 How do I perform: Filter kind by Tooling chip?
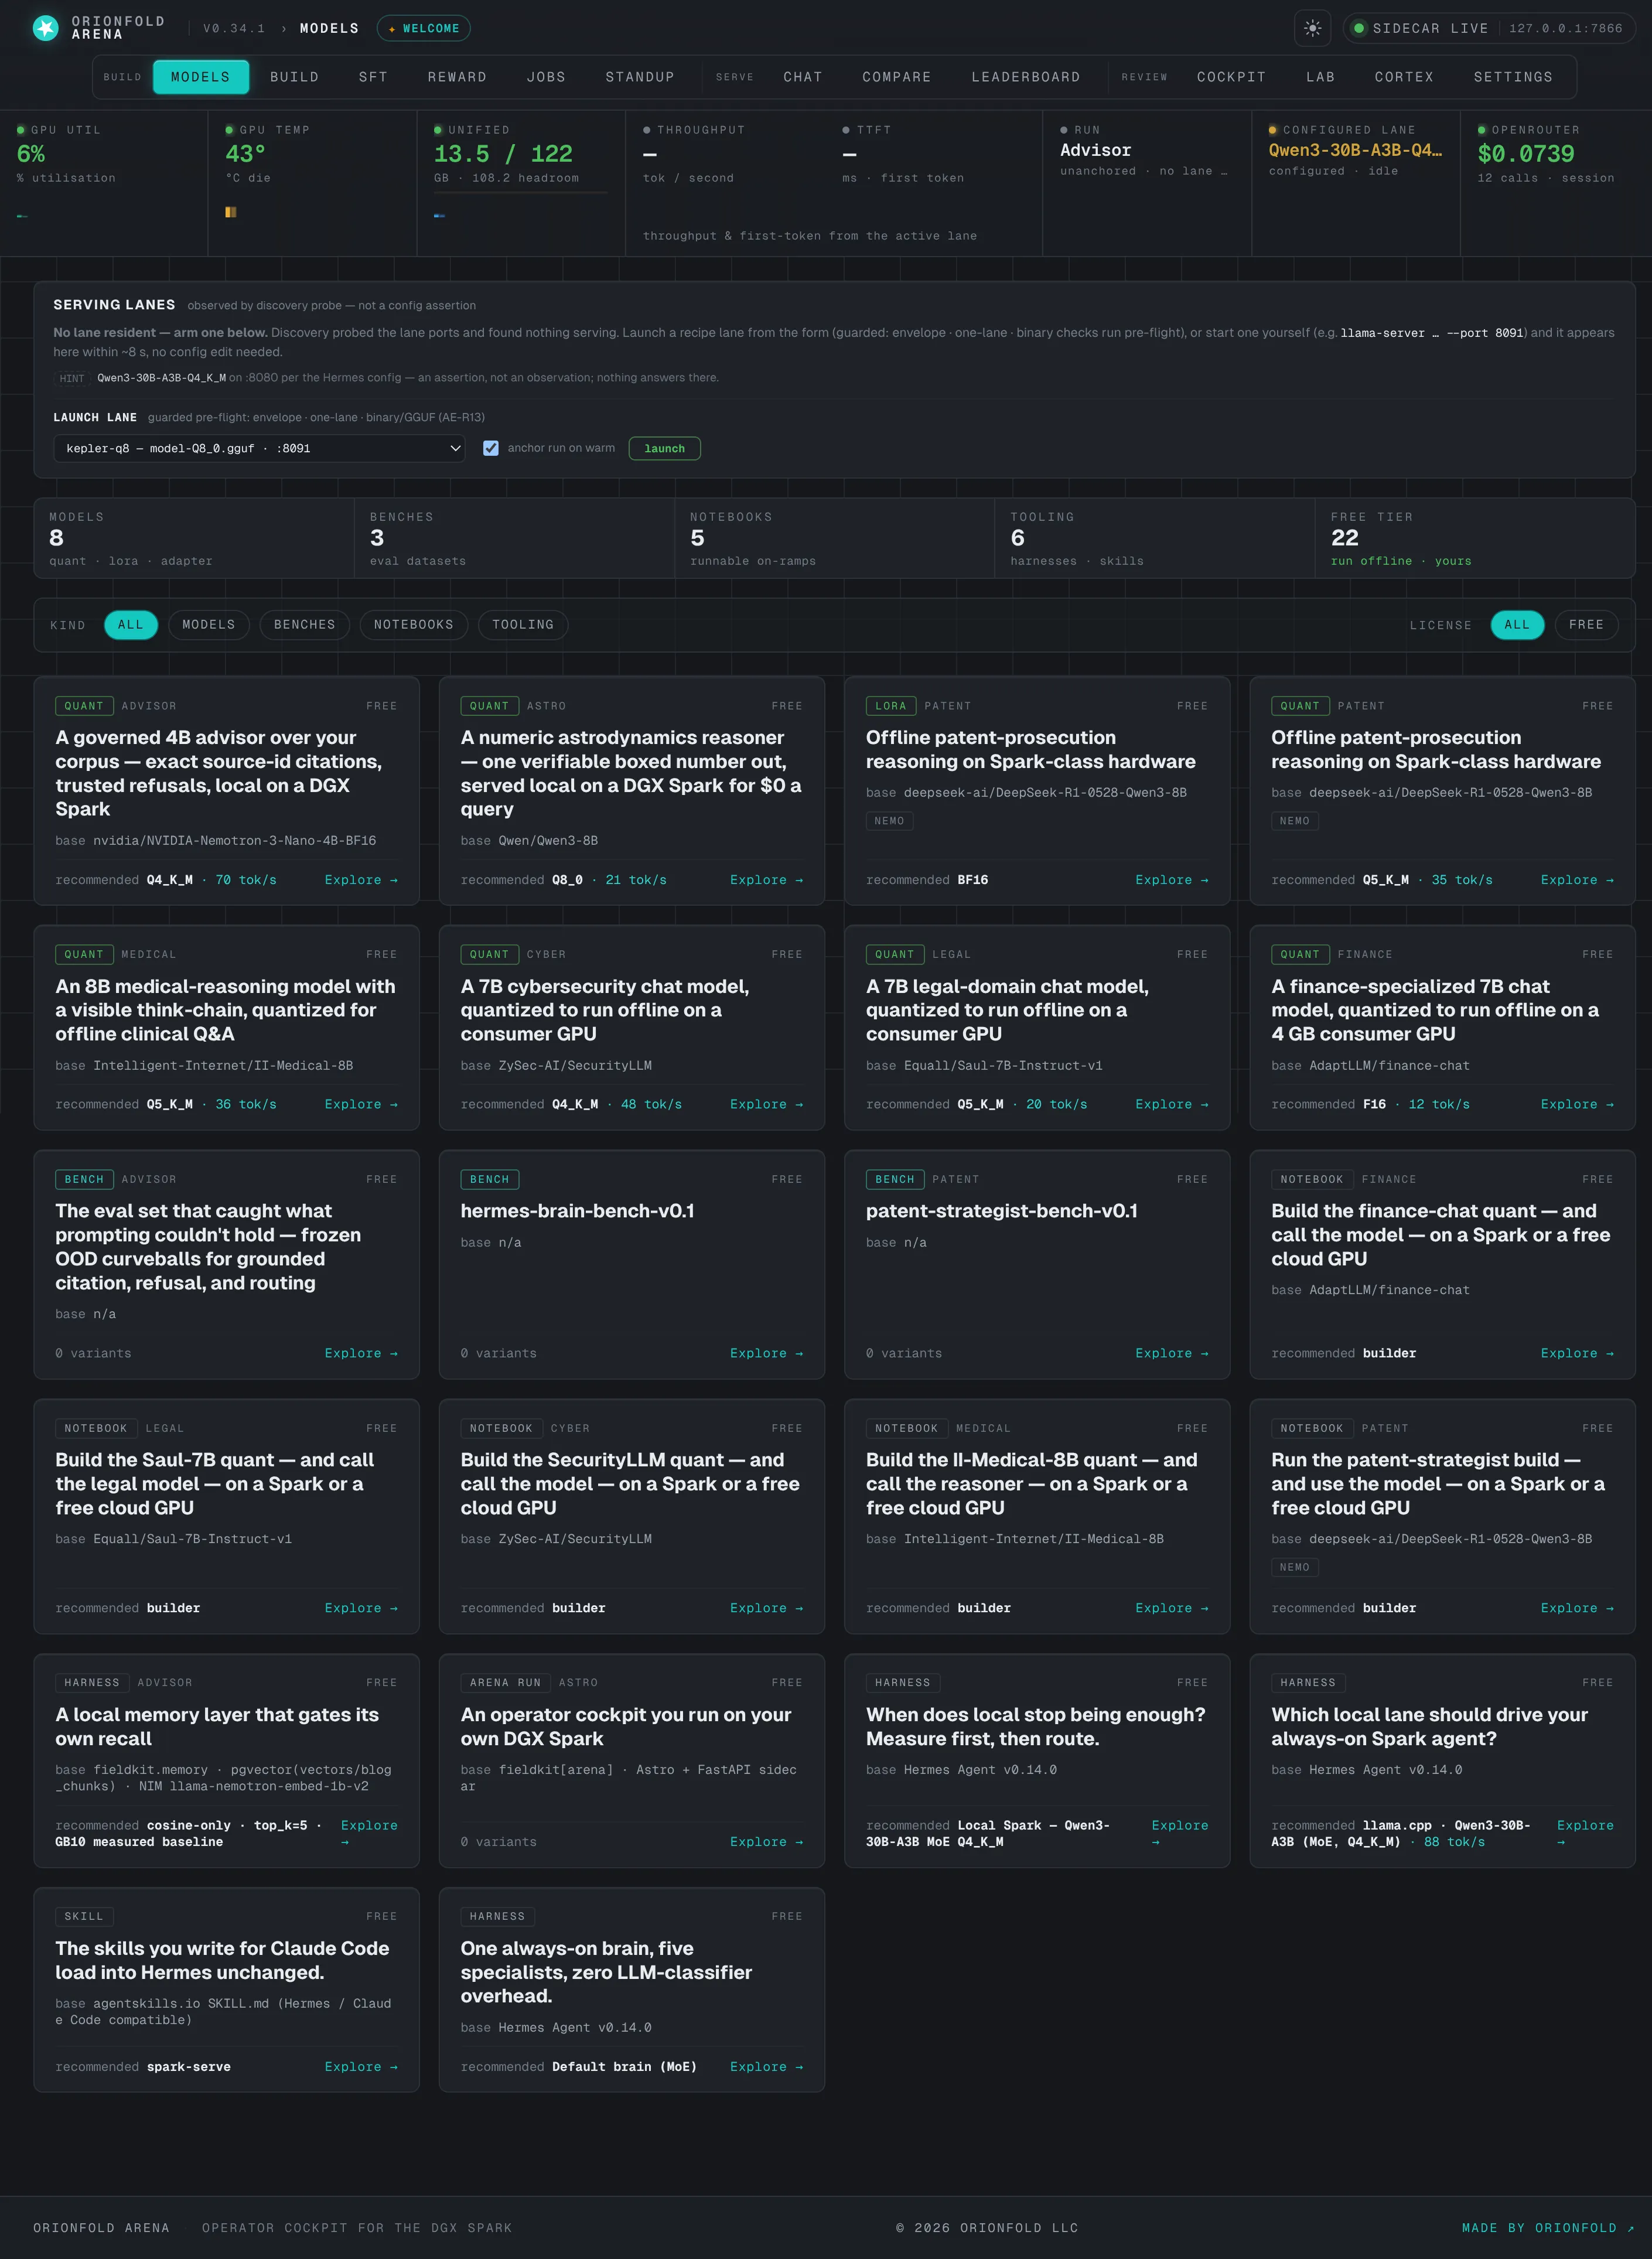[523, 625]
